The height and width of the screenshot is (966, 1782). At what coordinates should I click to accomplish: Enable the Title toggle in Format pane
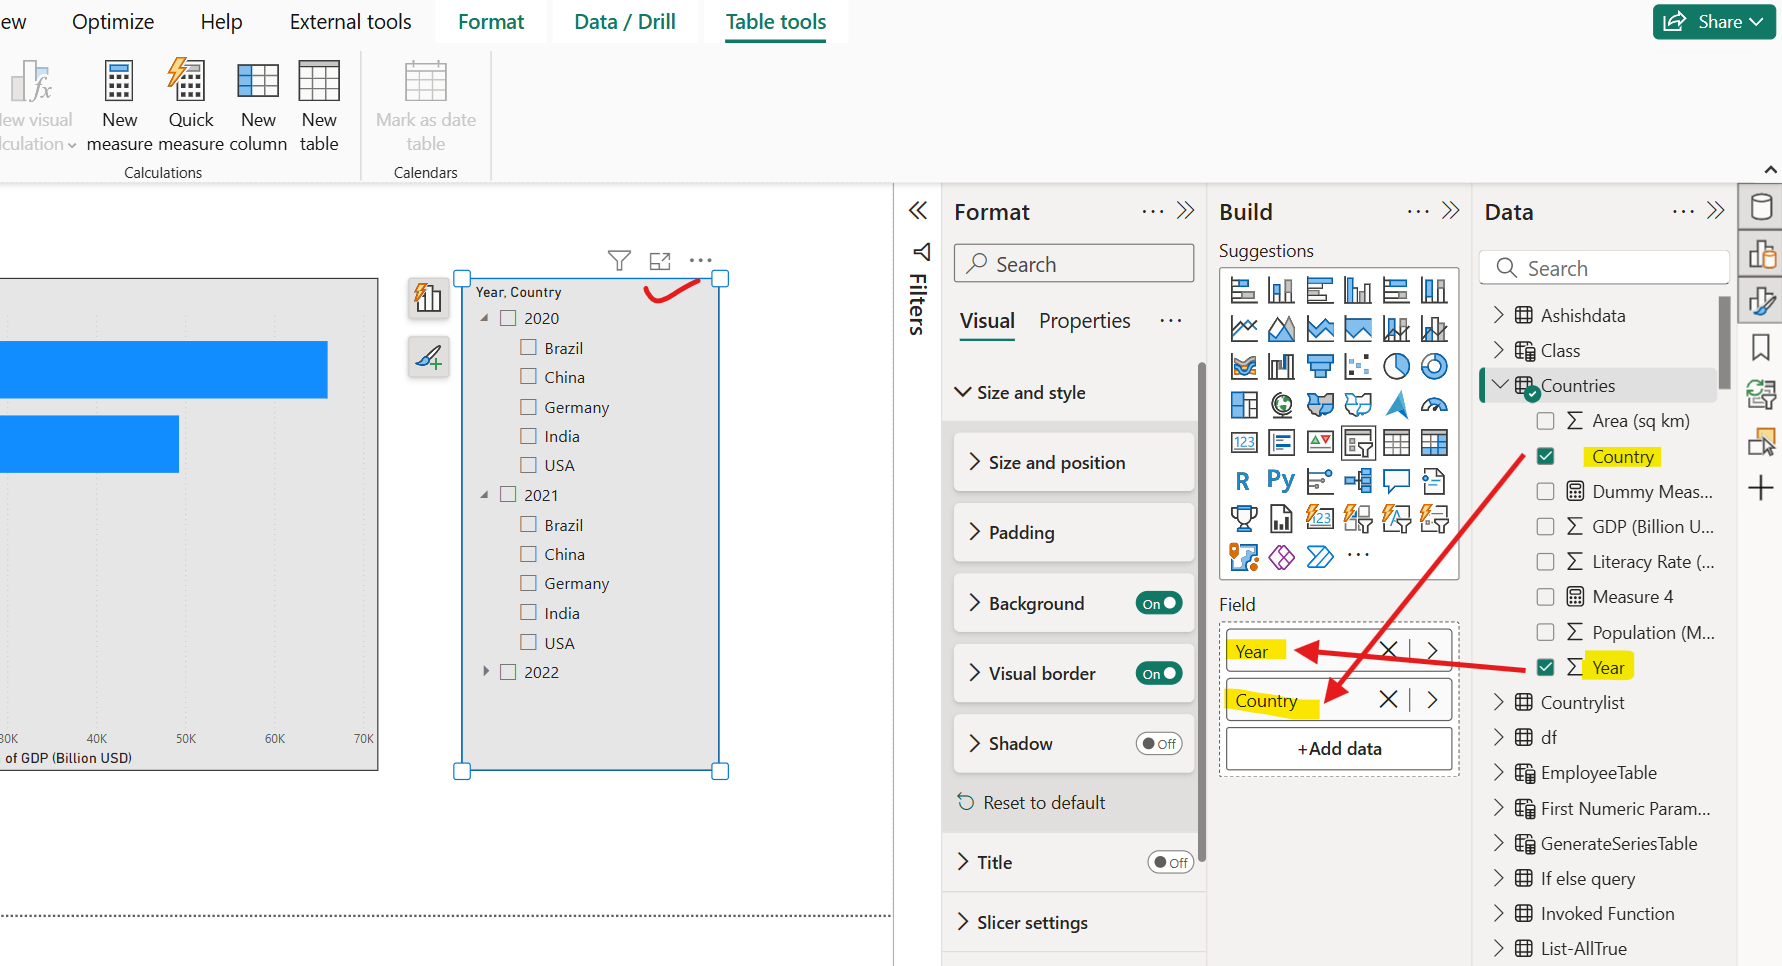point(1170,862)
